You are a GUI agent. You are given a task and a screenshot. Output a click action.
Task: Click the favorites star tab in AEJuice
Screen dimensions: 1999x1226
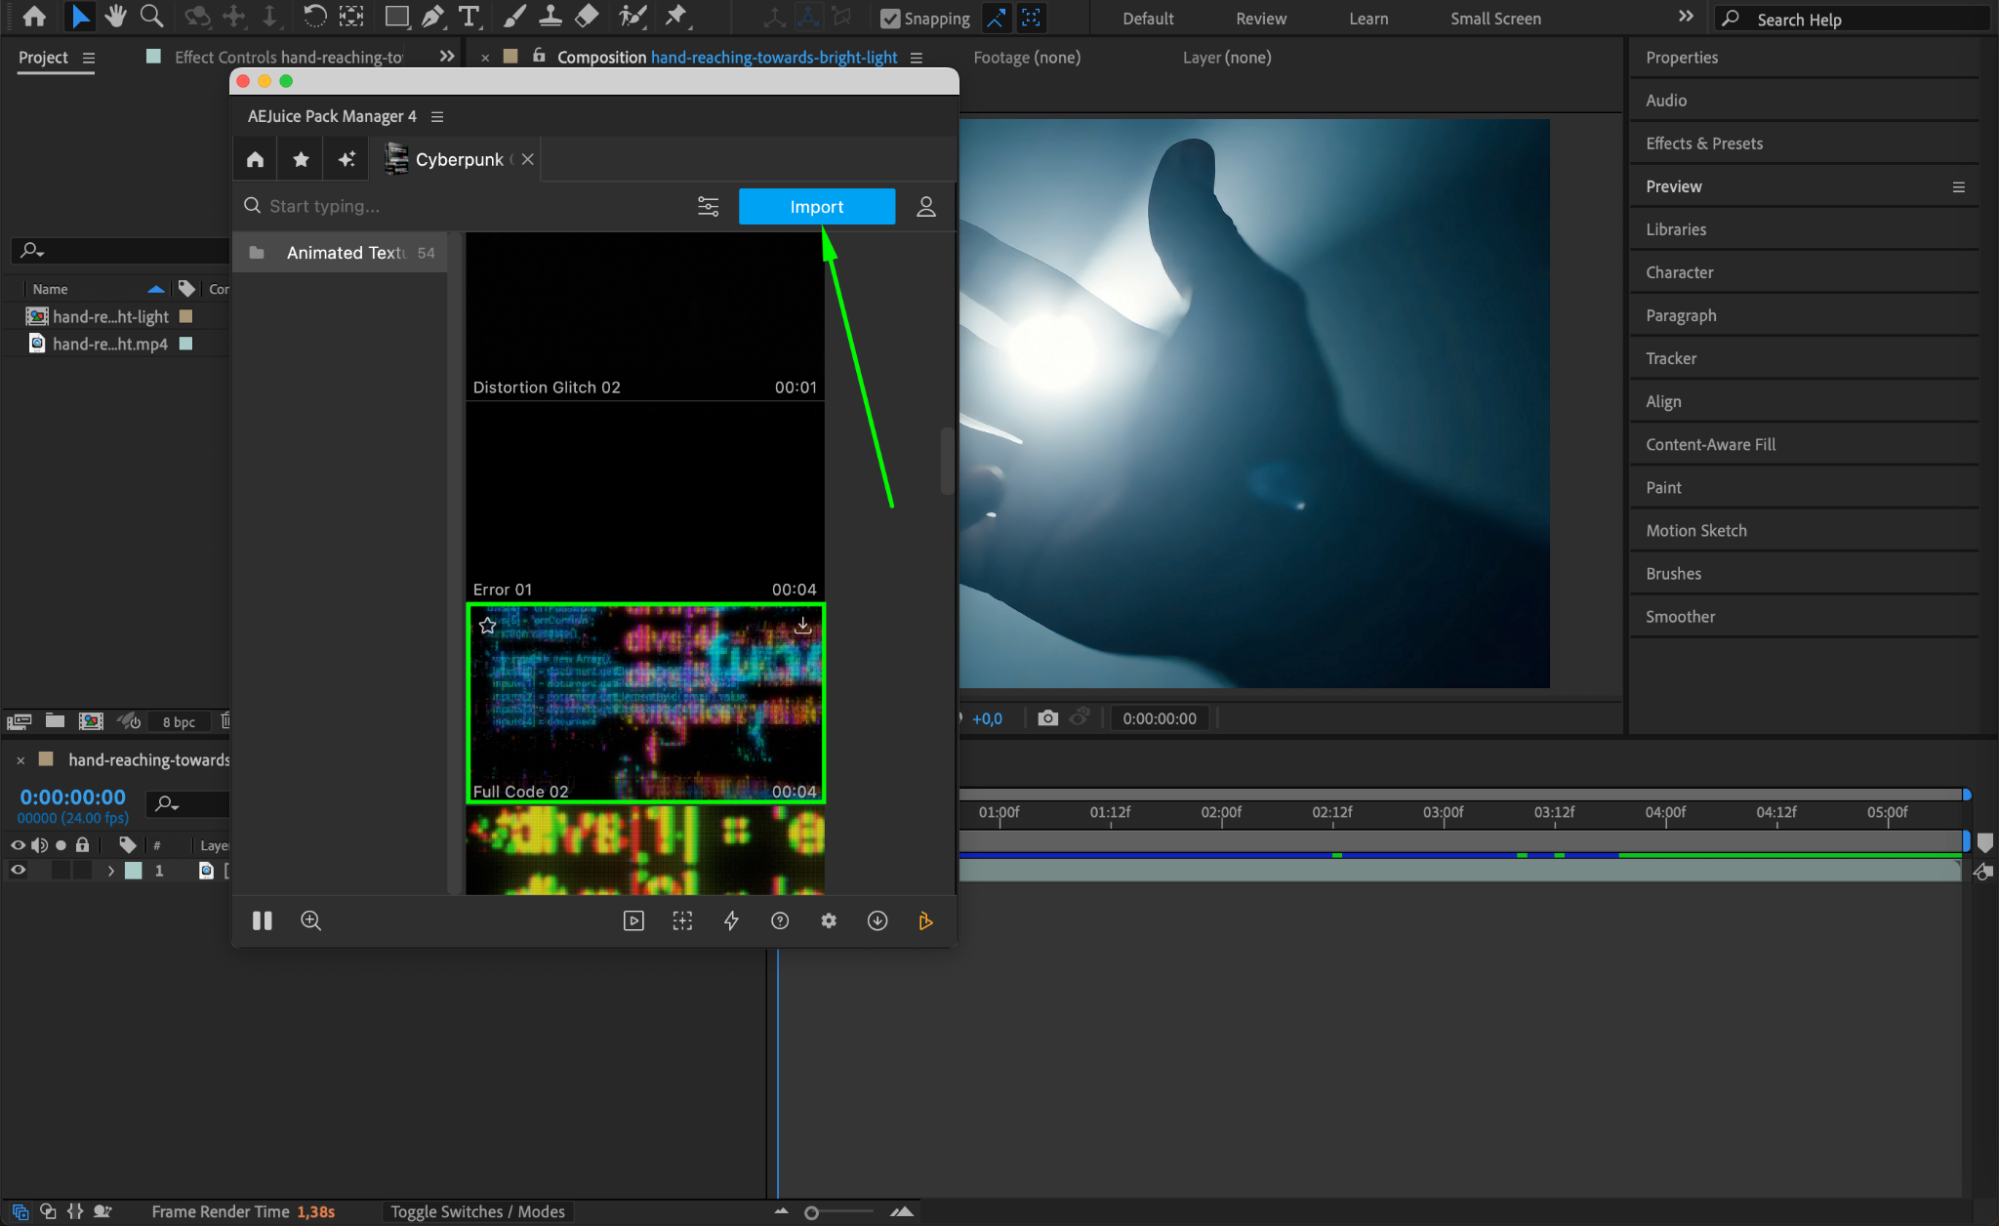tap(301, 160)
